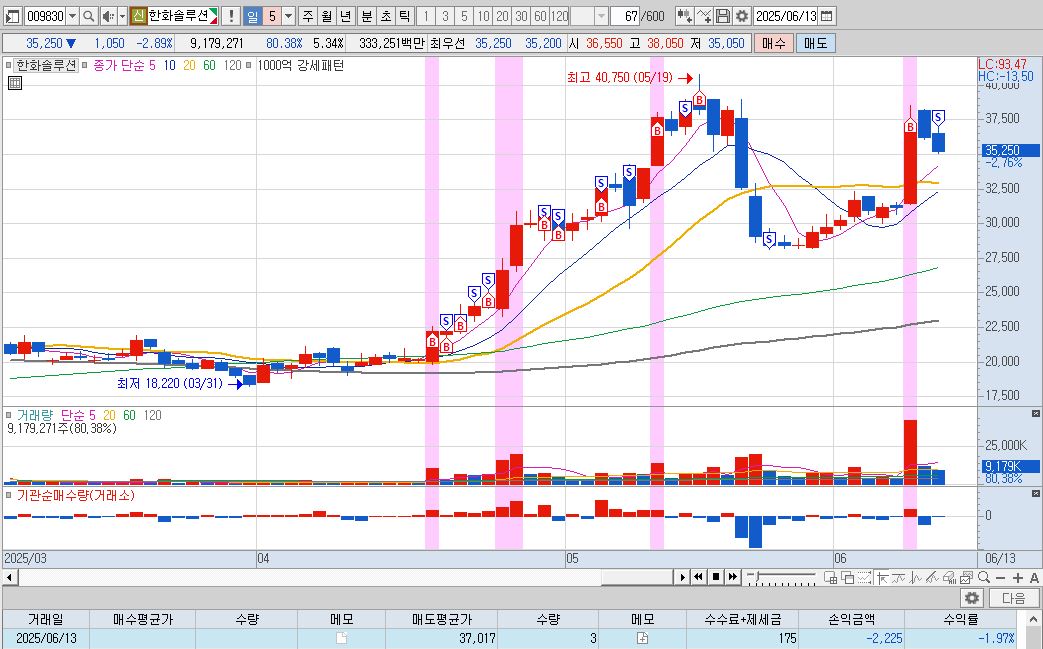Click the crosshair cursor tool icon
This screenshot has height=649, width=1043.
(x=883, y=578)
